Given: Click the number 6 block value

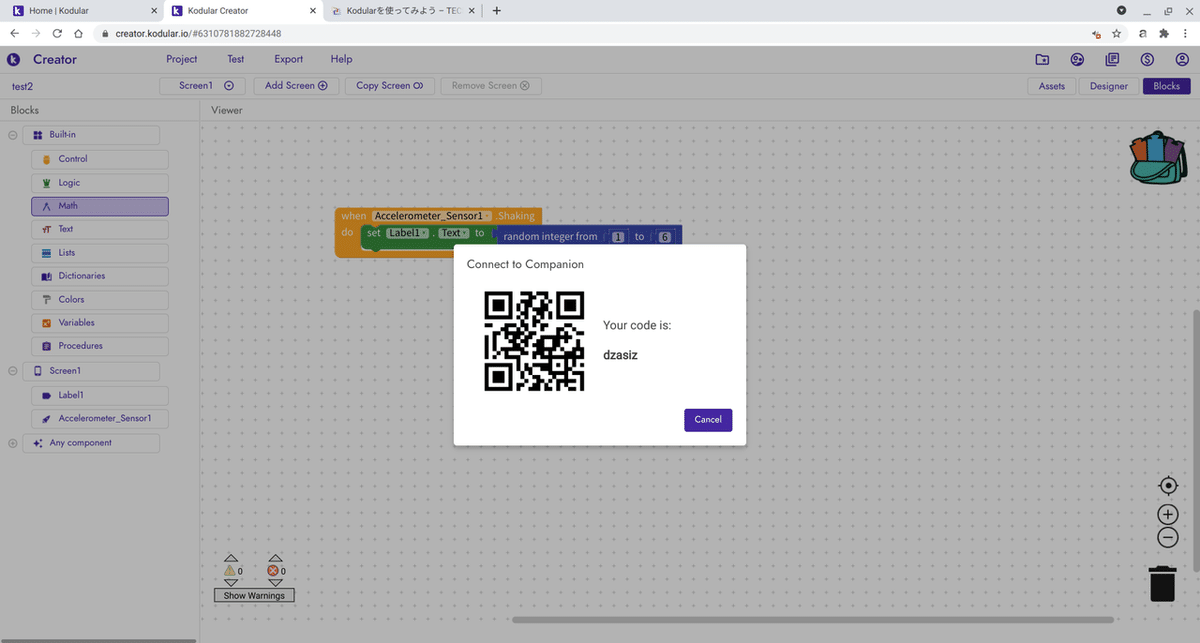Looking at the screenshot, I should (x=664, y=237).
